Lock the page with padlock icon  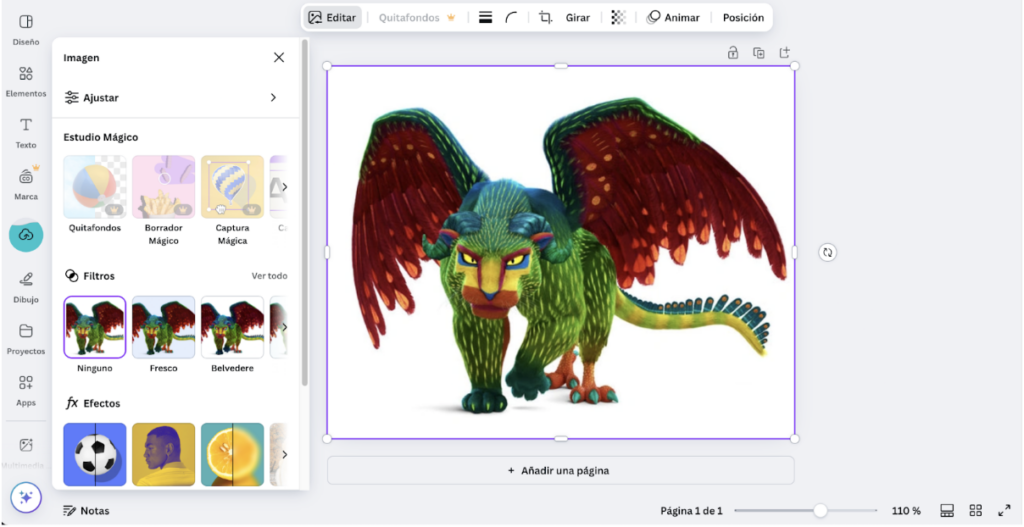coord(733,53)
